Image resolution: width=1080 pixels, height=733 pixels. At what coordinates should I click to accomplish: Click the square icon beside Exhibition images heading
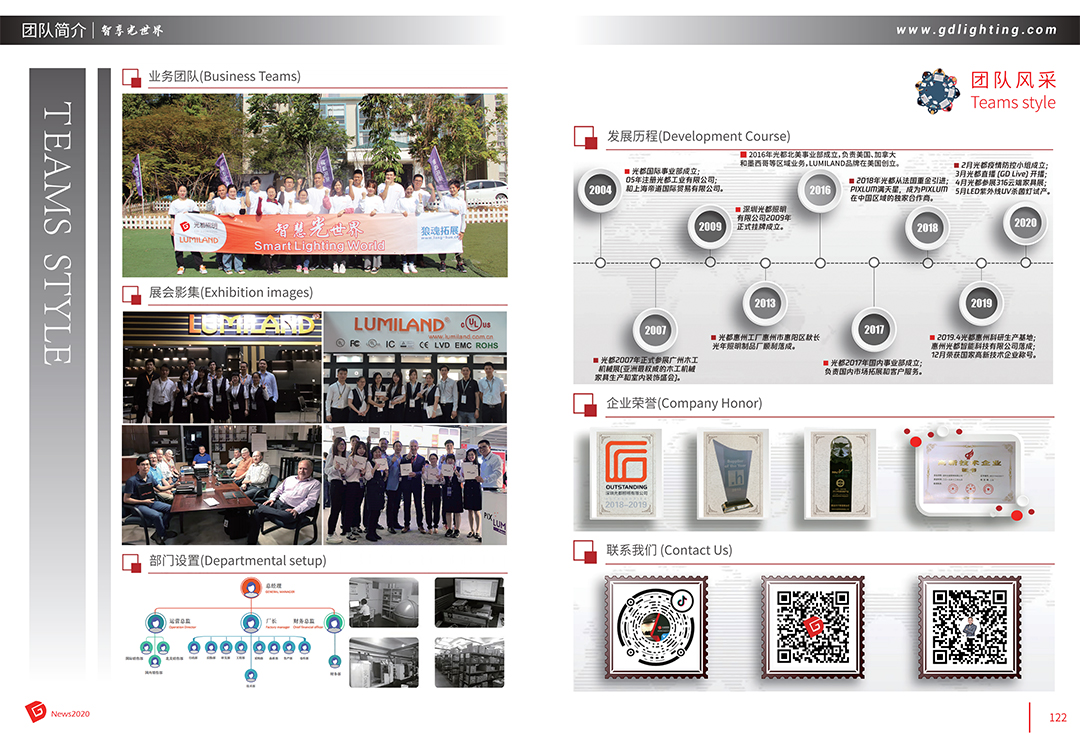[131, 293]
